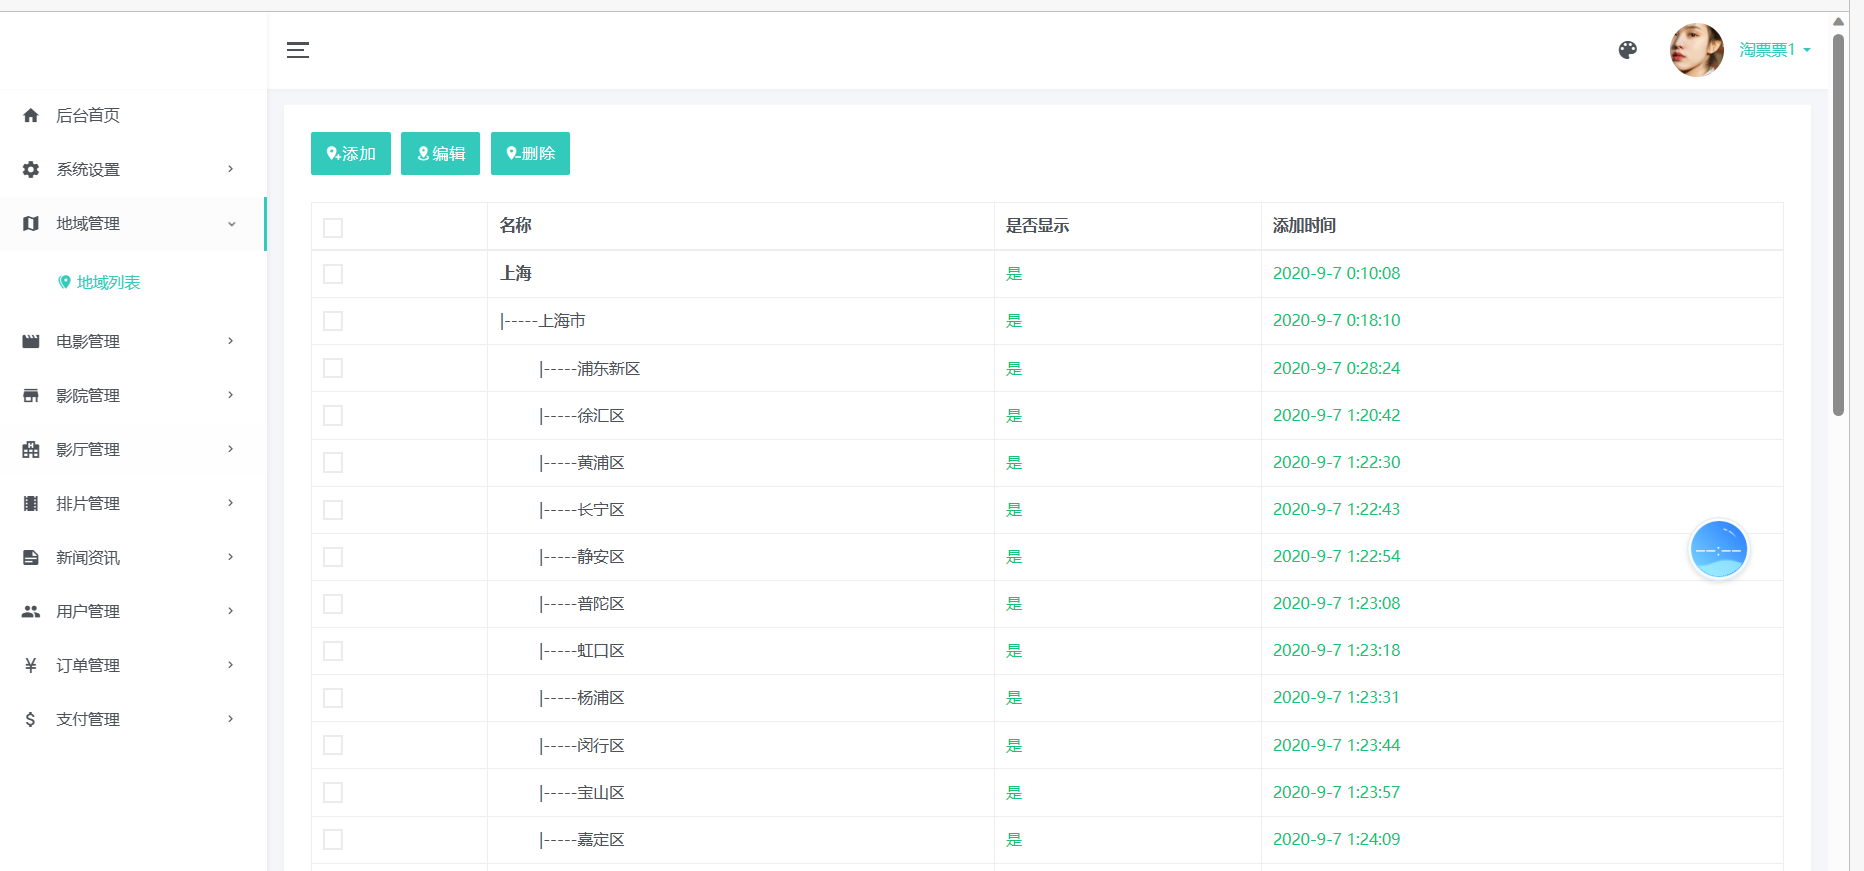Click the gear icon beside 系统设置
This screenshot has height=871, width=1864.
pos(31,170)
